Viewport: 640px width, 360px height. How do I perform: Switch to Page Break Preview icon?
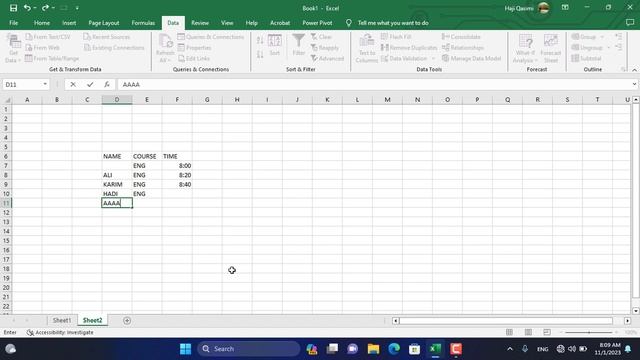(x=547, y=332)
